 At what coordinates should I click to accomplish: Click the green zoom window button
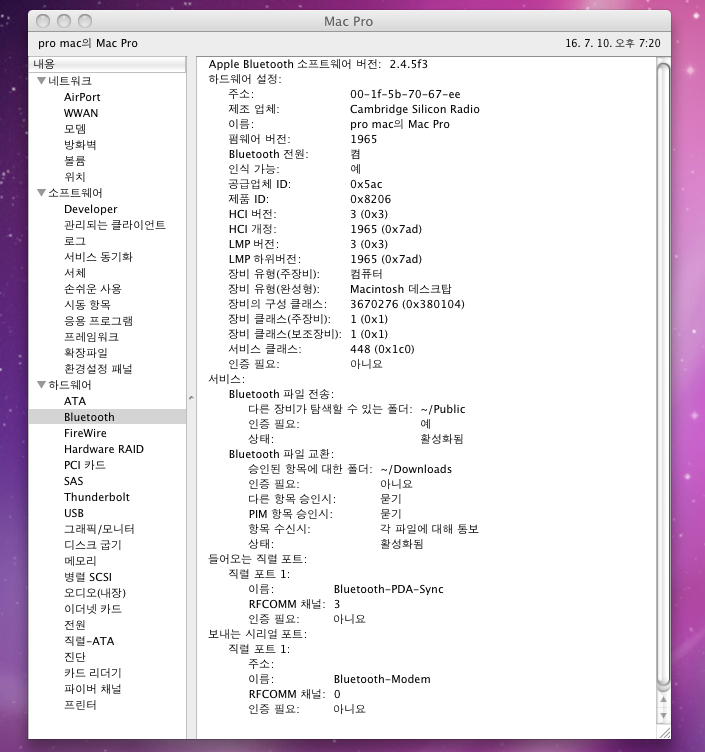point(84,21)
